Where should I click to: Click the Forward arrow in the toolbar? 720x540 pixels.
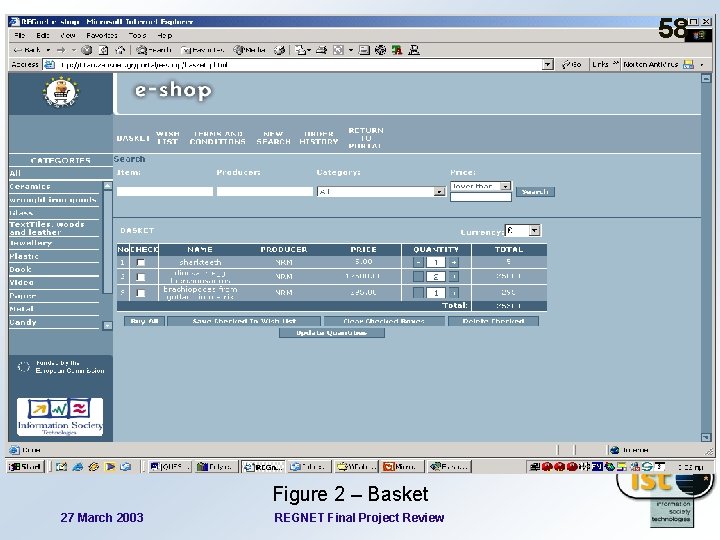pyautogui.click(x=61, y=50)
